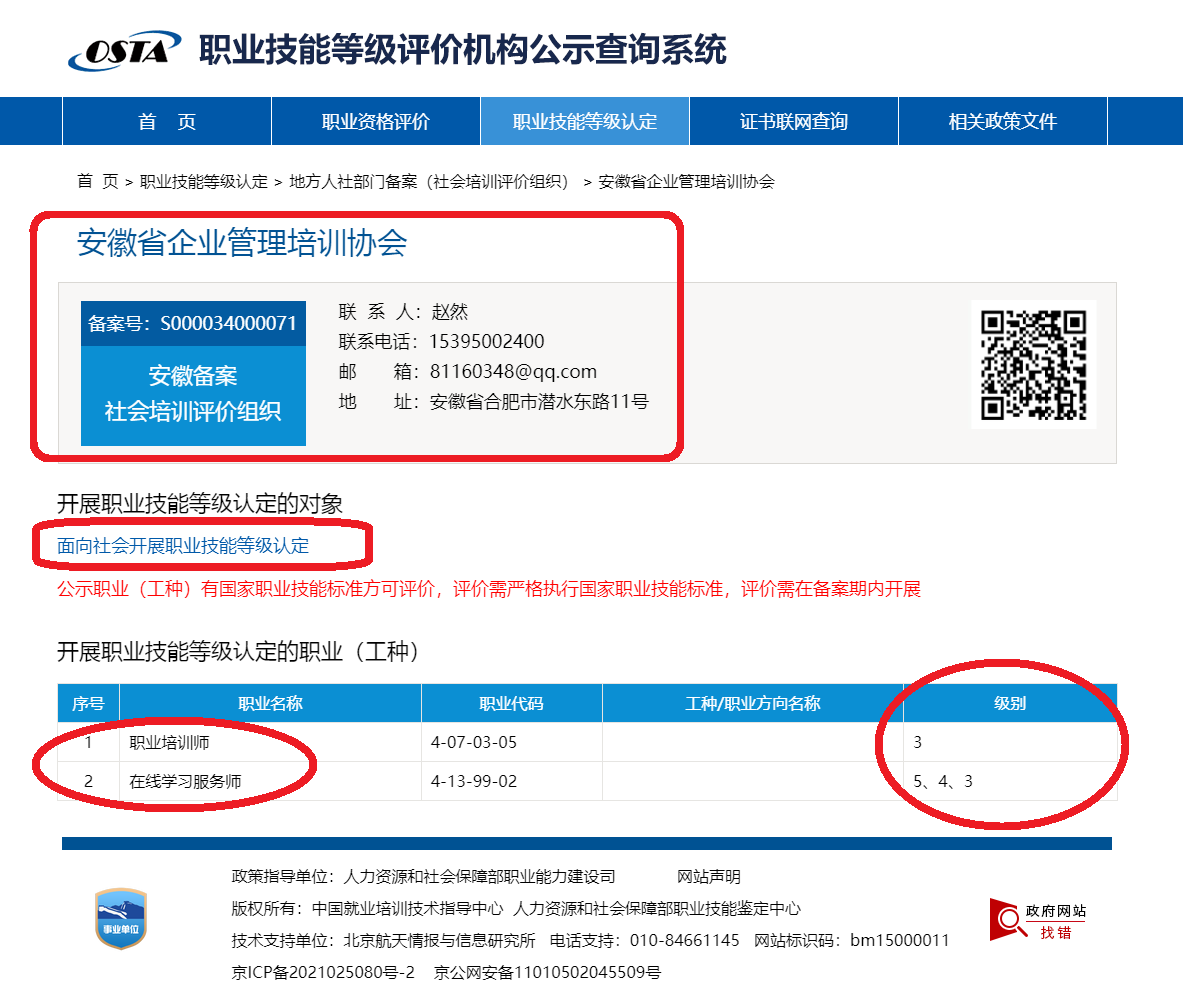Click 政策指导单位 footer text
The image size is (1183, 988).
(x=423, y=876)
